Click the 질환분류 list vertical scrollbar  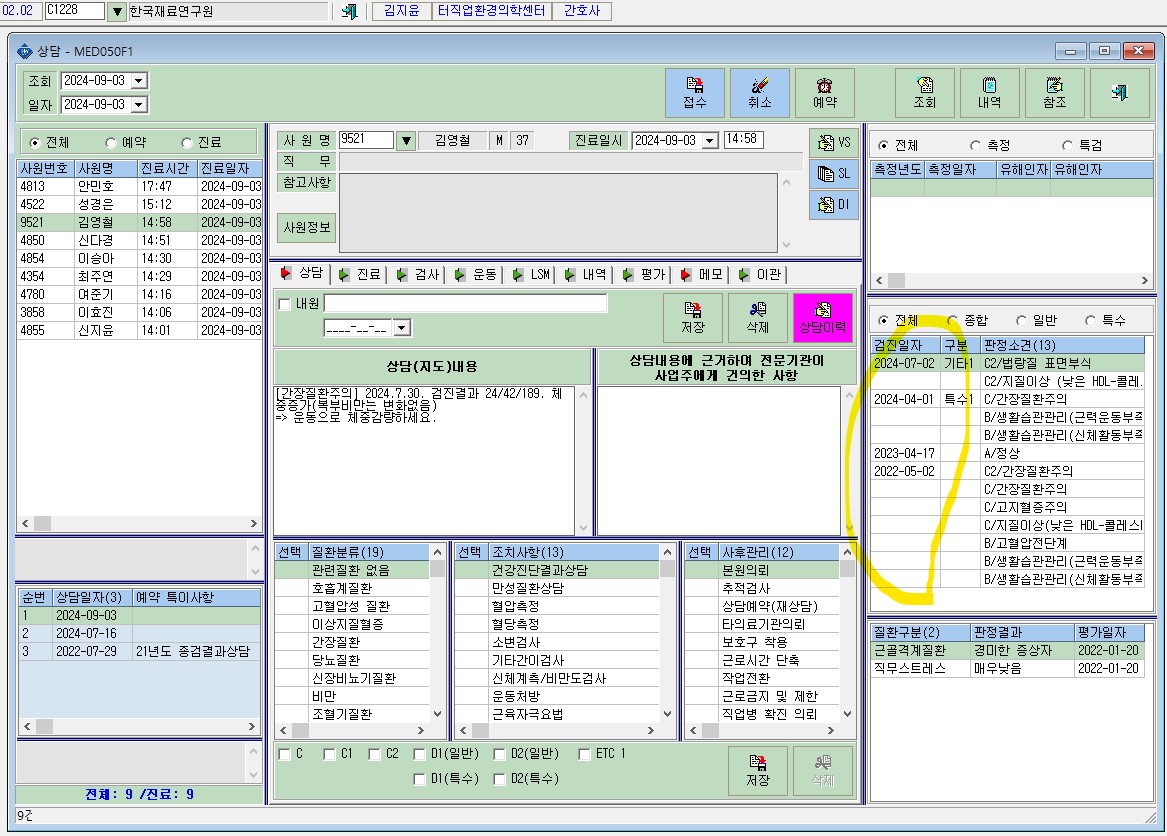438,633
